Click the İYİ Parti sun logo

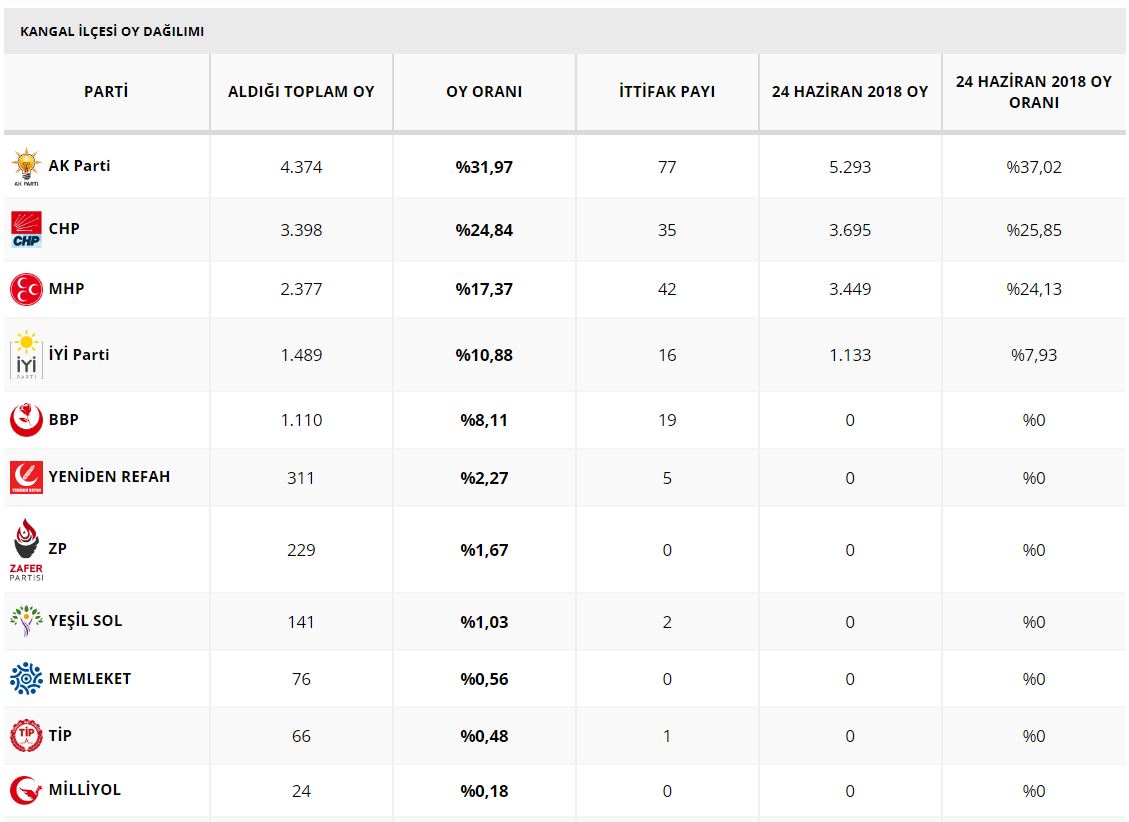click(26, 355)
